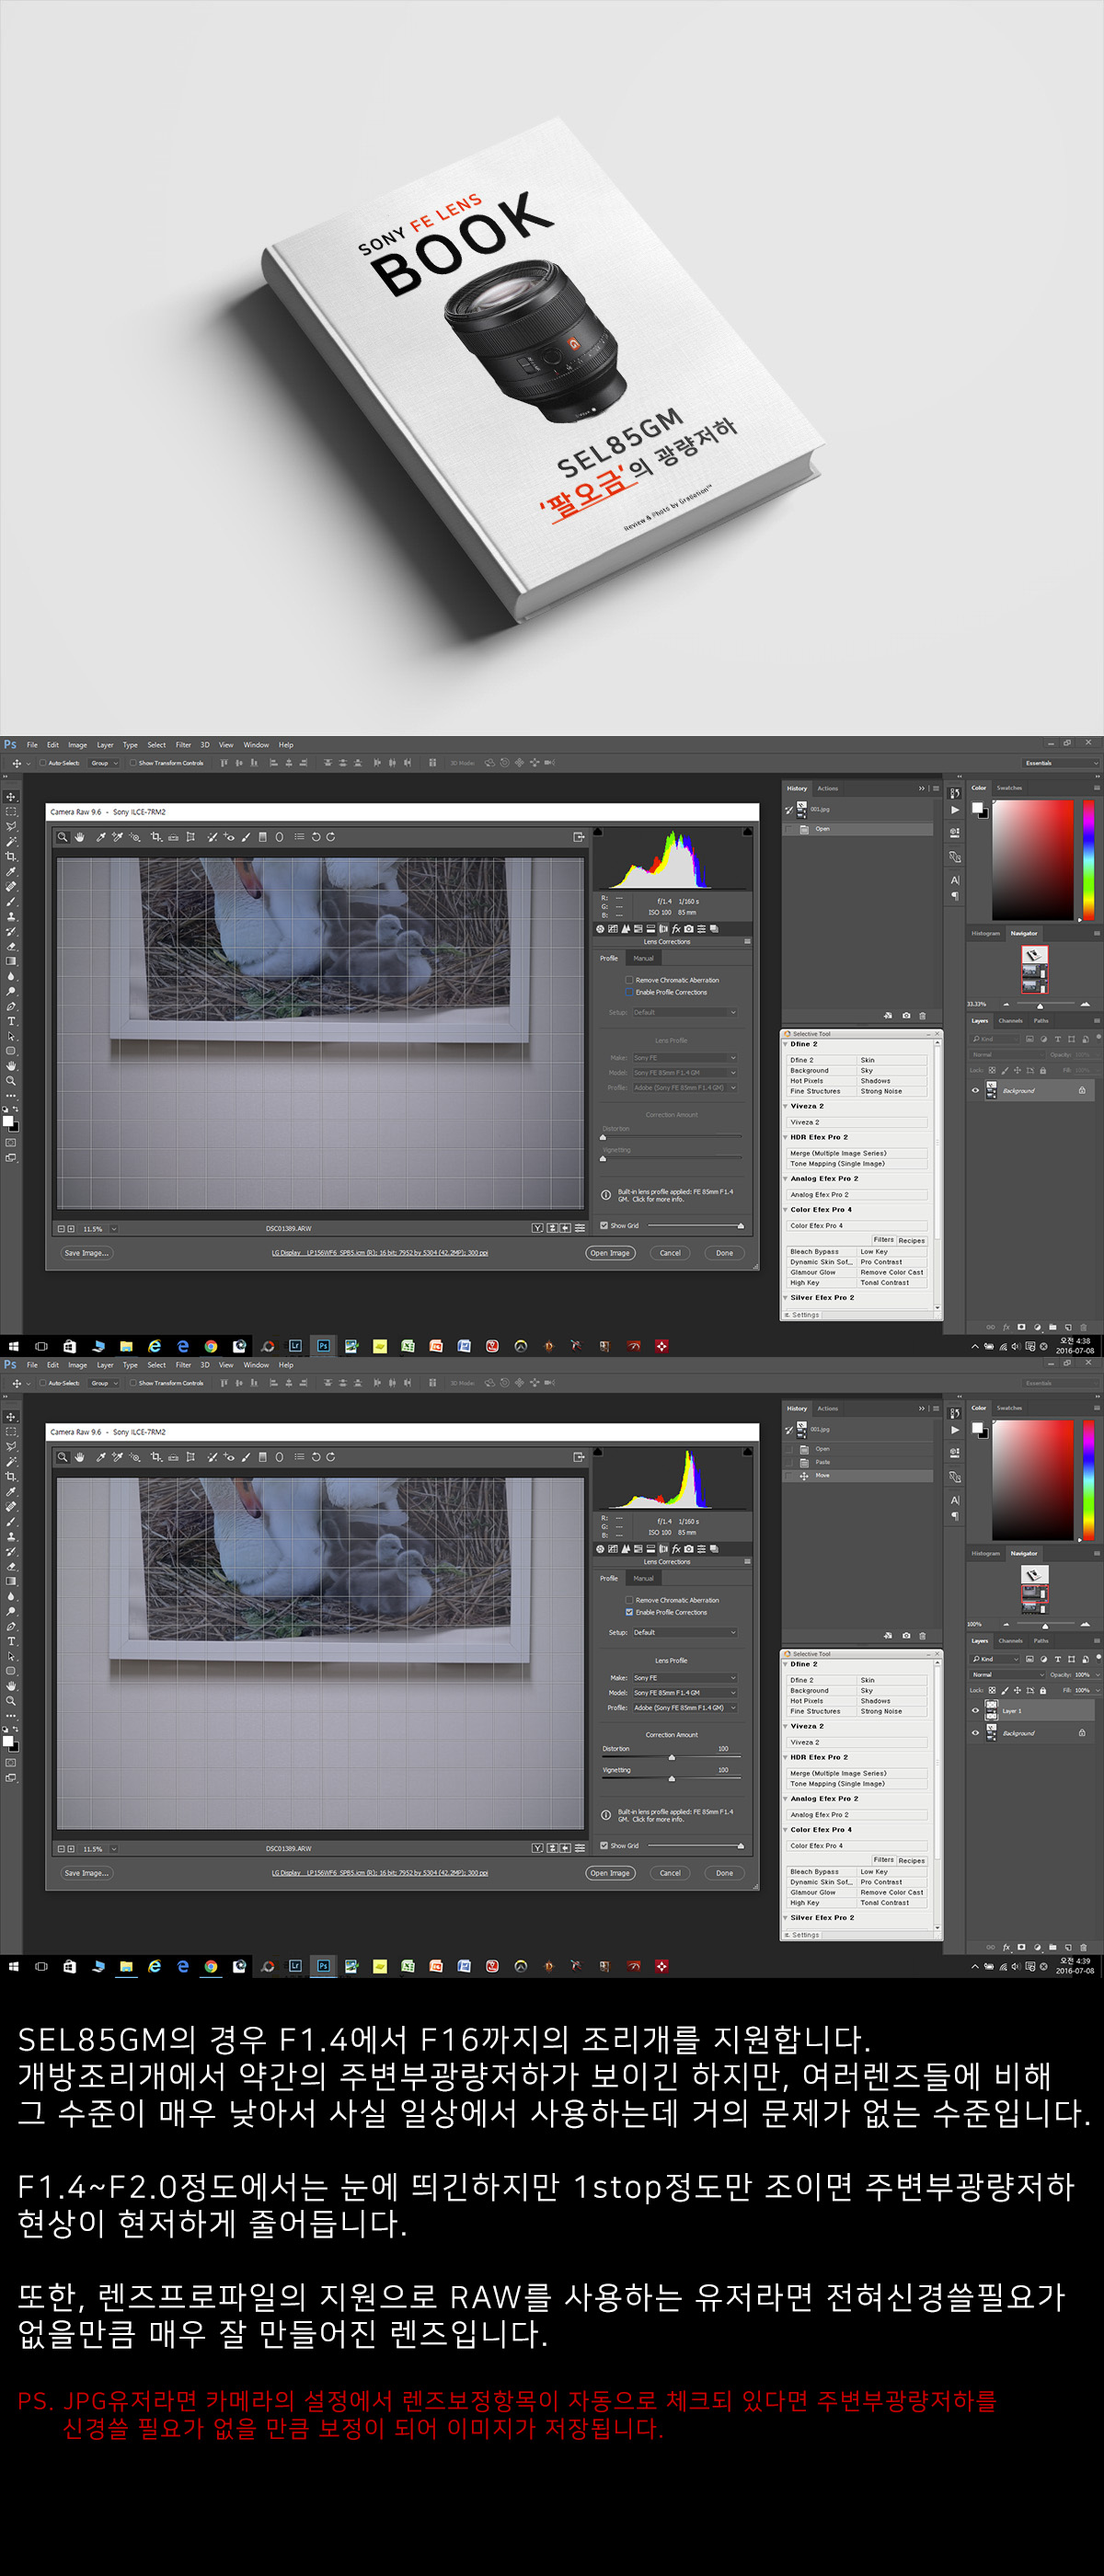Hide Layer 1 using its eye icon
The image size is (1104, 2576).
(975, 1711)
